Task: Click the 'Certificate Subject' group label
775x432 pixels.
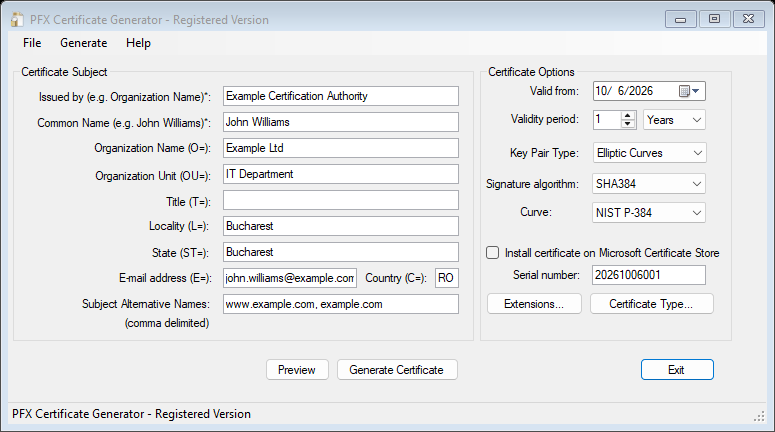Action: click(64, 72)
